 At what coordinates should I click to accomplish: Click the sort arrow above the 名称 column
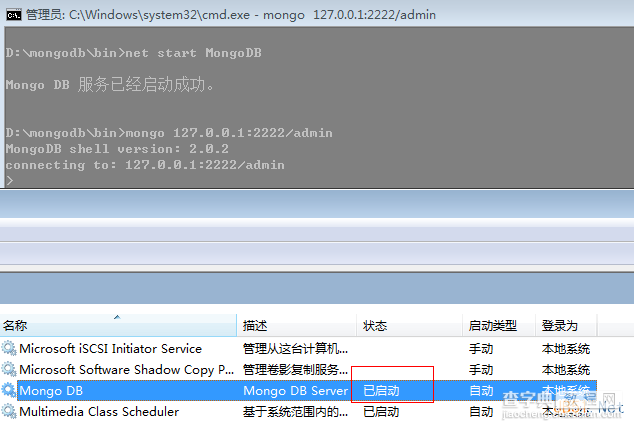[117, 317]
